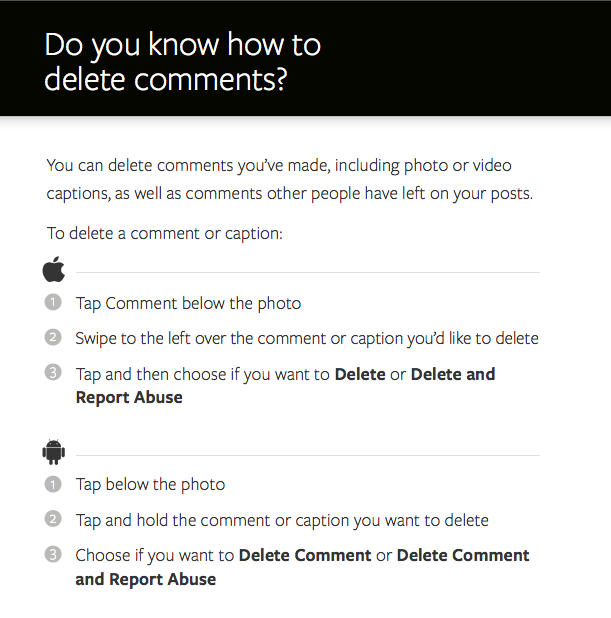Image resolution: width=611 pixels, height=618 pixels.
Task: Click the Android robot icon
Action: pyautogui.click(x=54, y=452)
